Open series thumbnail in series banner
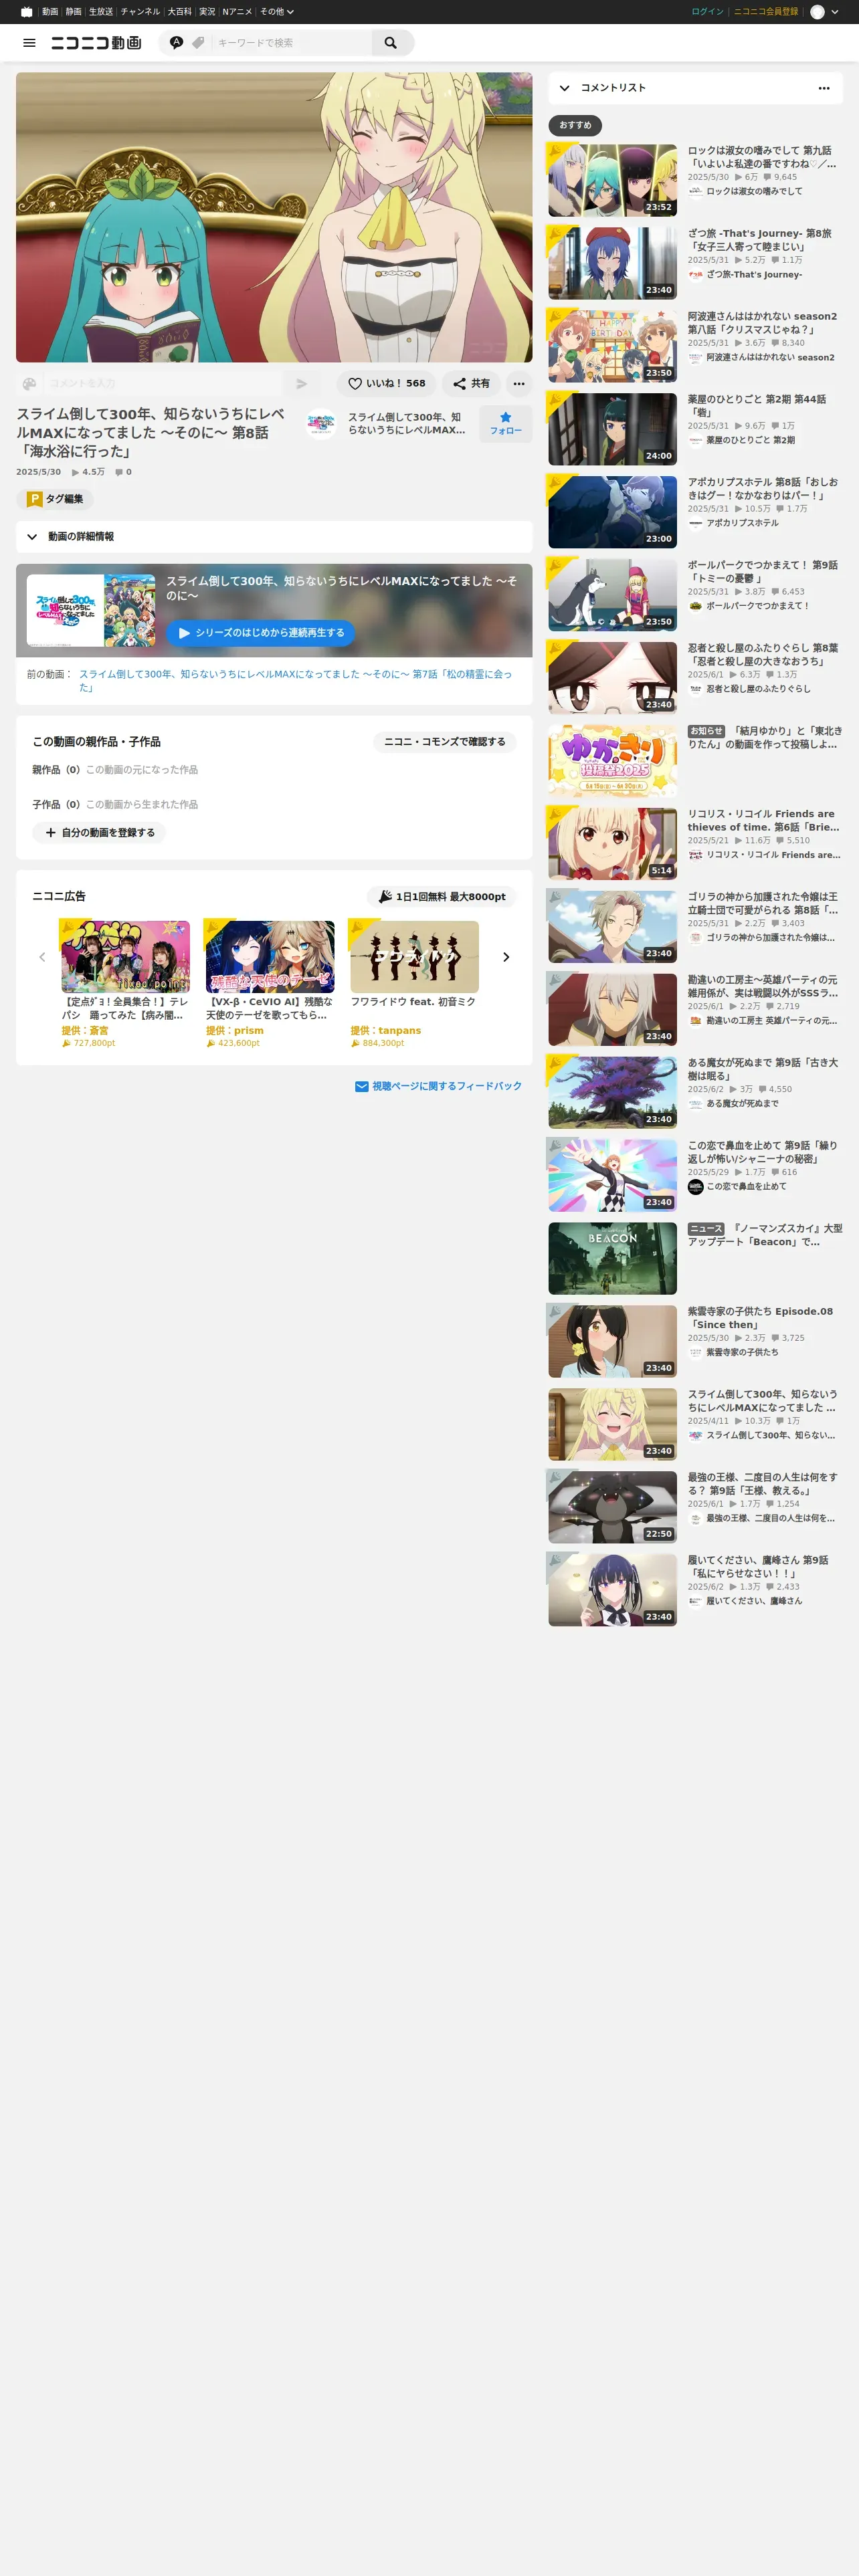859x2576 pixels. coord(91,610)
